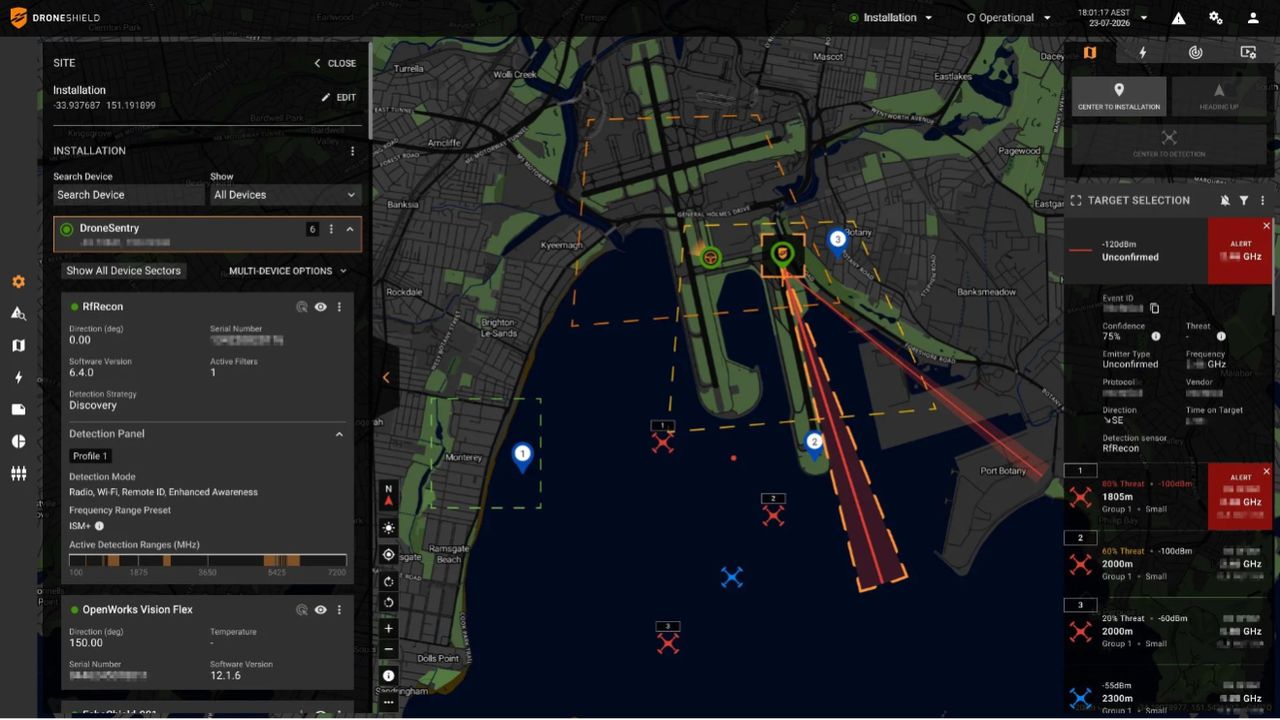Open OpenWorks Vision Flex more options menu

339,610
